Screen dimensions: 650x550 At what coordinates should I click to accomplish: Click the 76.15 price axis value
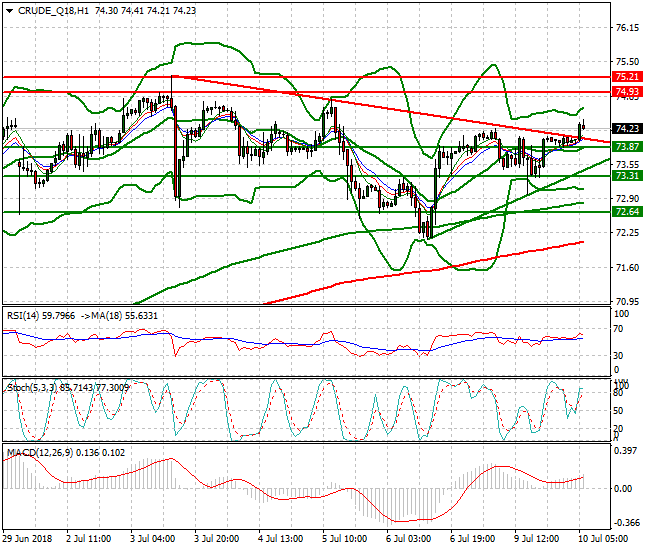pyautogui.click(x=627, y=28)
